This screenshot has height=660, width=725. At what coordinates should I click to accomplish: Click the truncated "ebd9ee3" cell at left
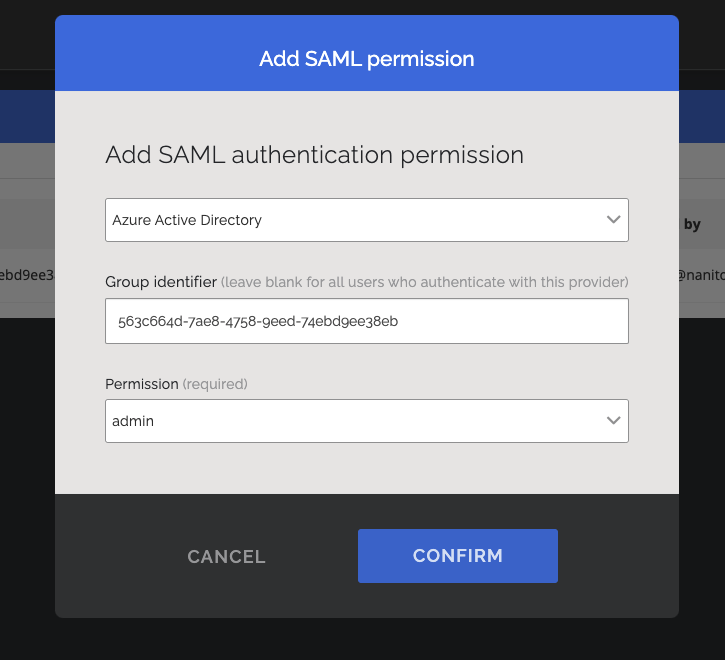26,274
